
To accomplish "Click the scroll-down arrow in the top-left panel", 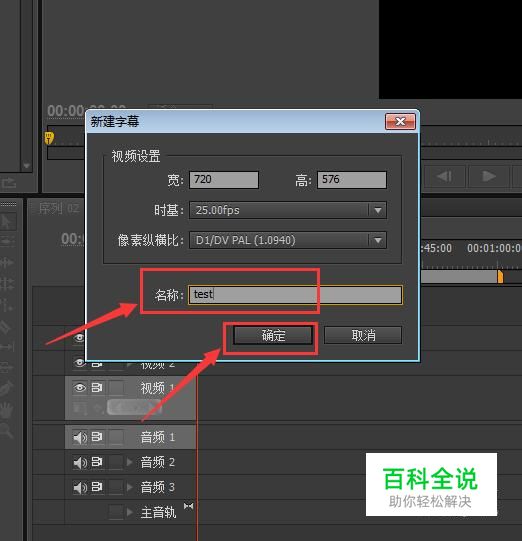I will point(27,166).
